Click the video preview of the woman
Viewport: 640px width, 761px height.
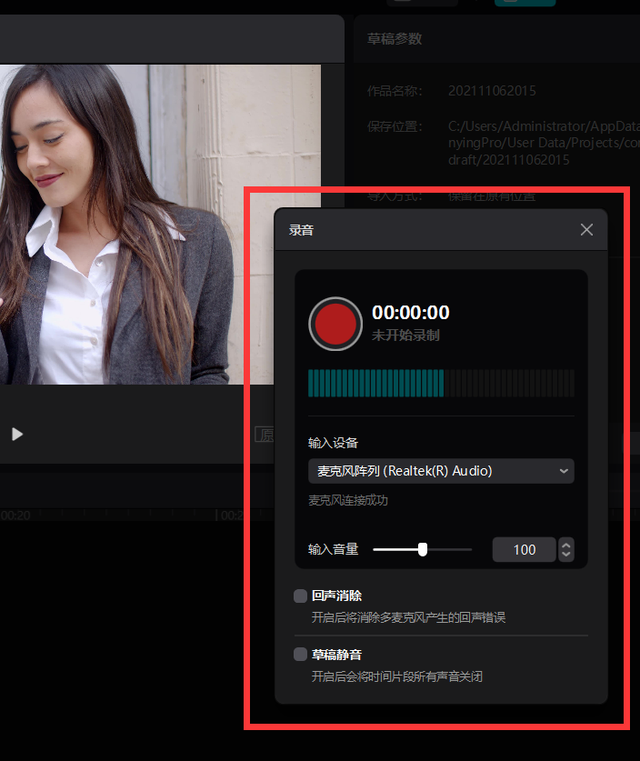[x=120, y=220]
